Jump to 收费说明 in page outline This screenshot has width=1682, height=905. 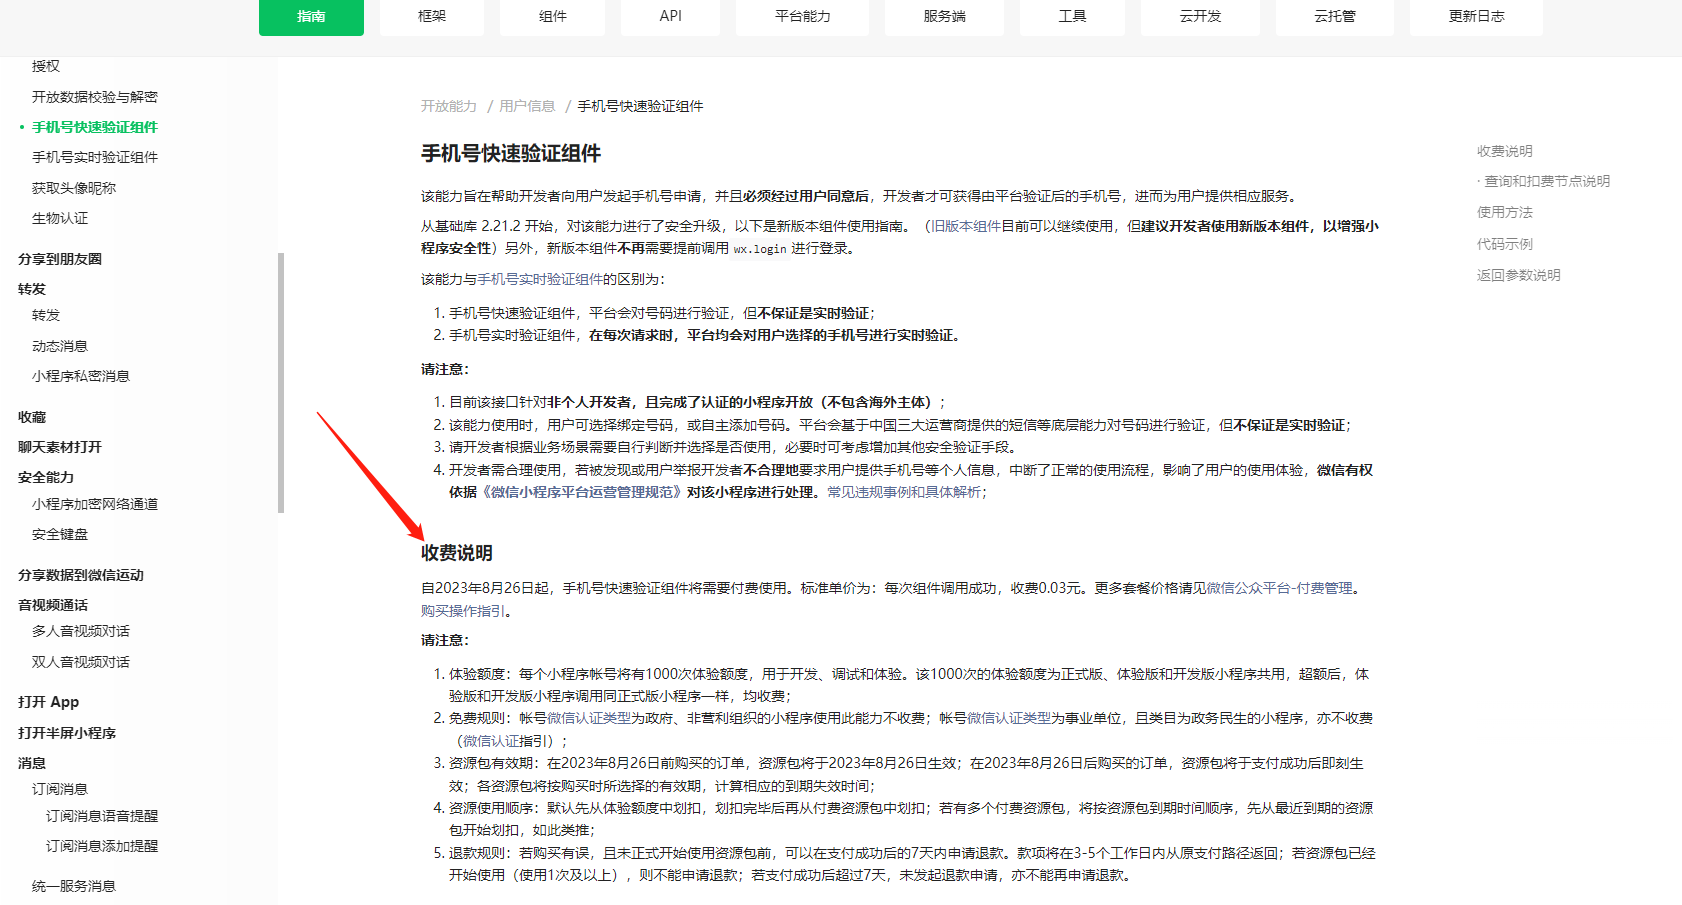pyautogui.click(x=1505, y=151)
